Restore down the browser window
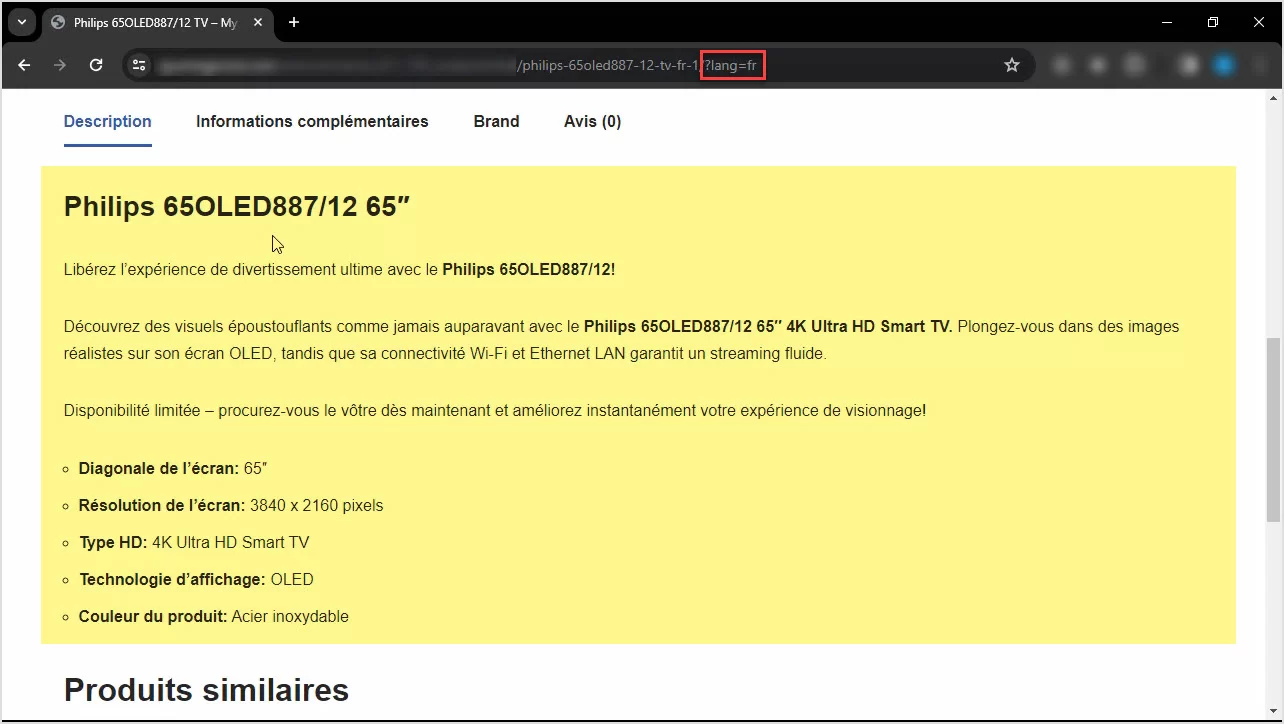The width and height of the screenshot is (1284, 724). click(1212, 22)
